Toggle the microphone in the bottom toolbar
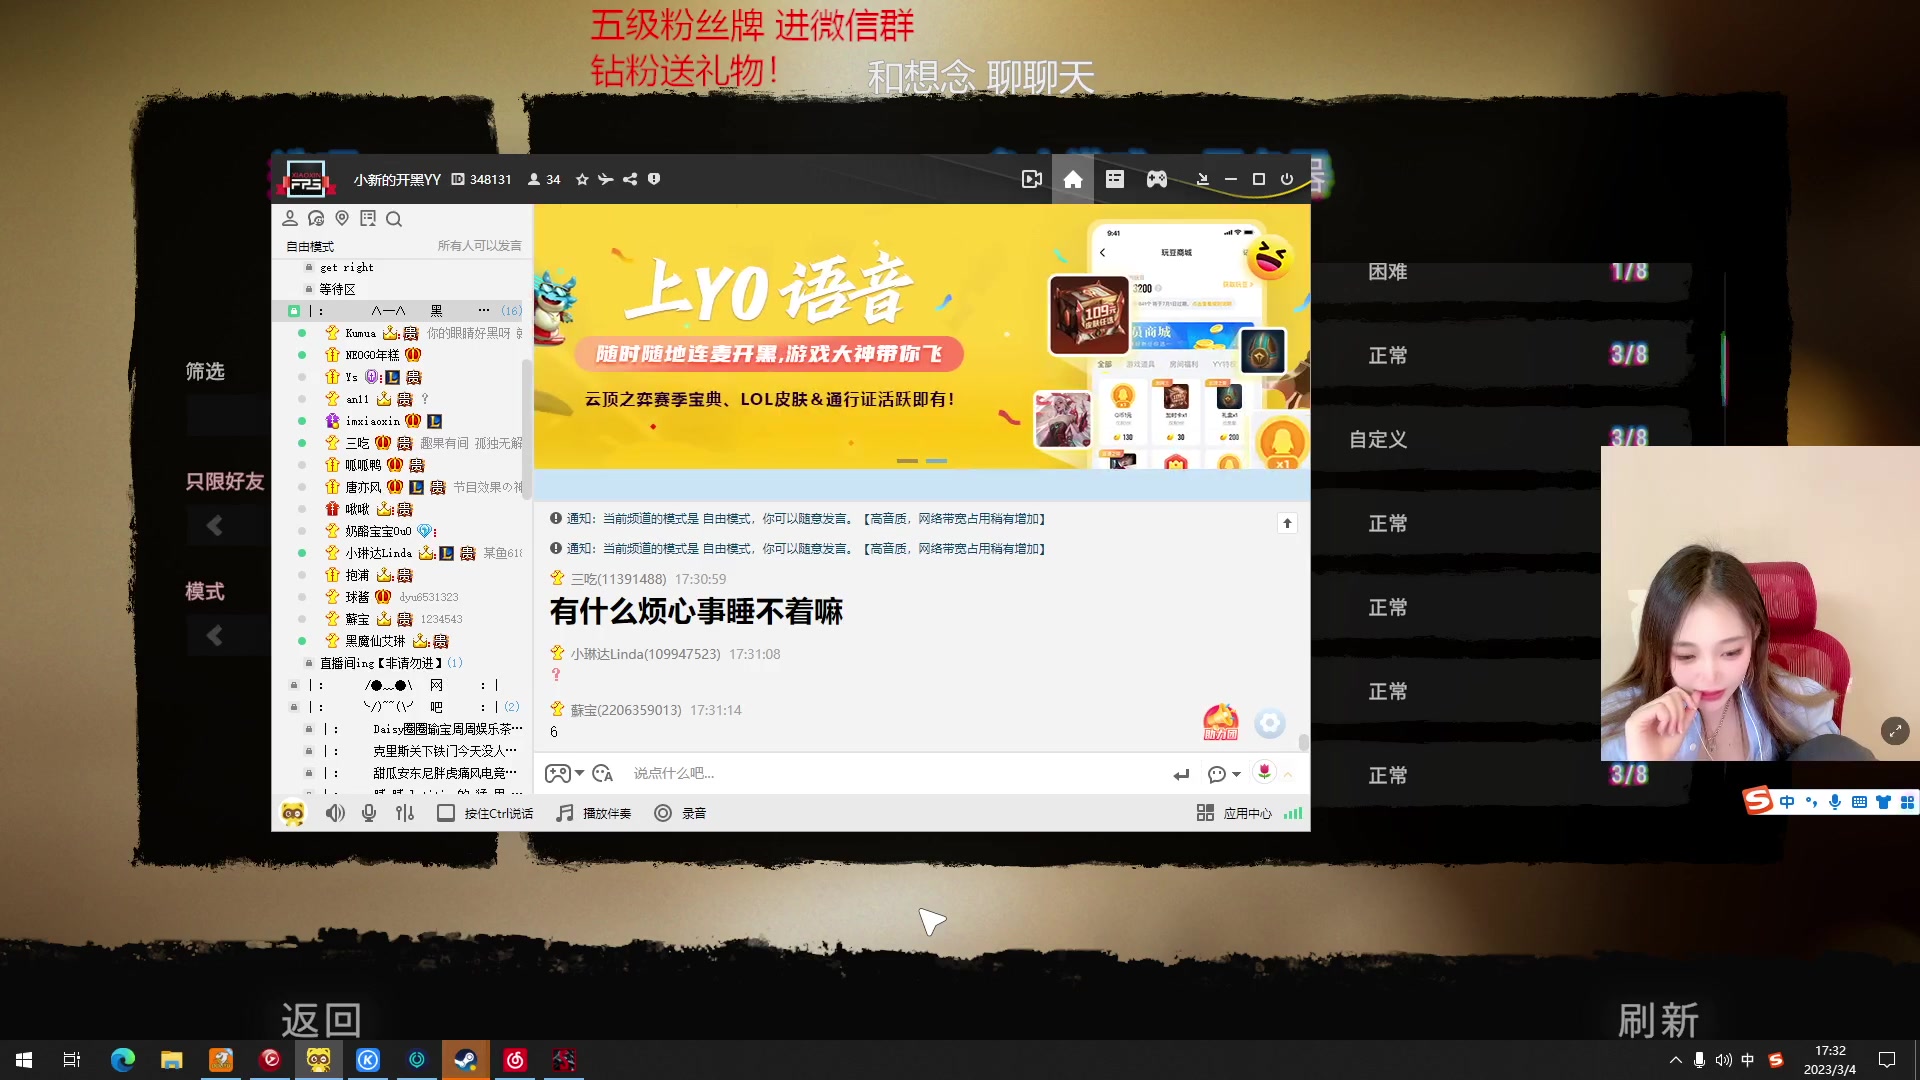This screenshot has height=1080, width=1920. [x=368, y=812]
